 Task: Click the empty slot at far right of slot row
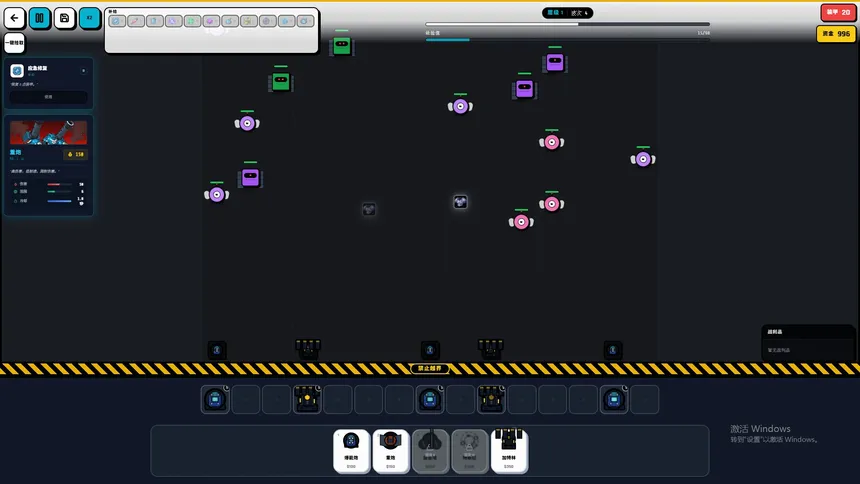pos(645,400)
